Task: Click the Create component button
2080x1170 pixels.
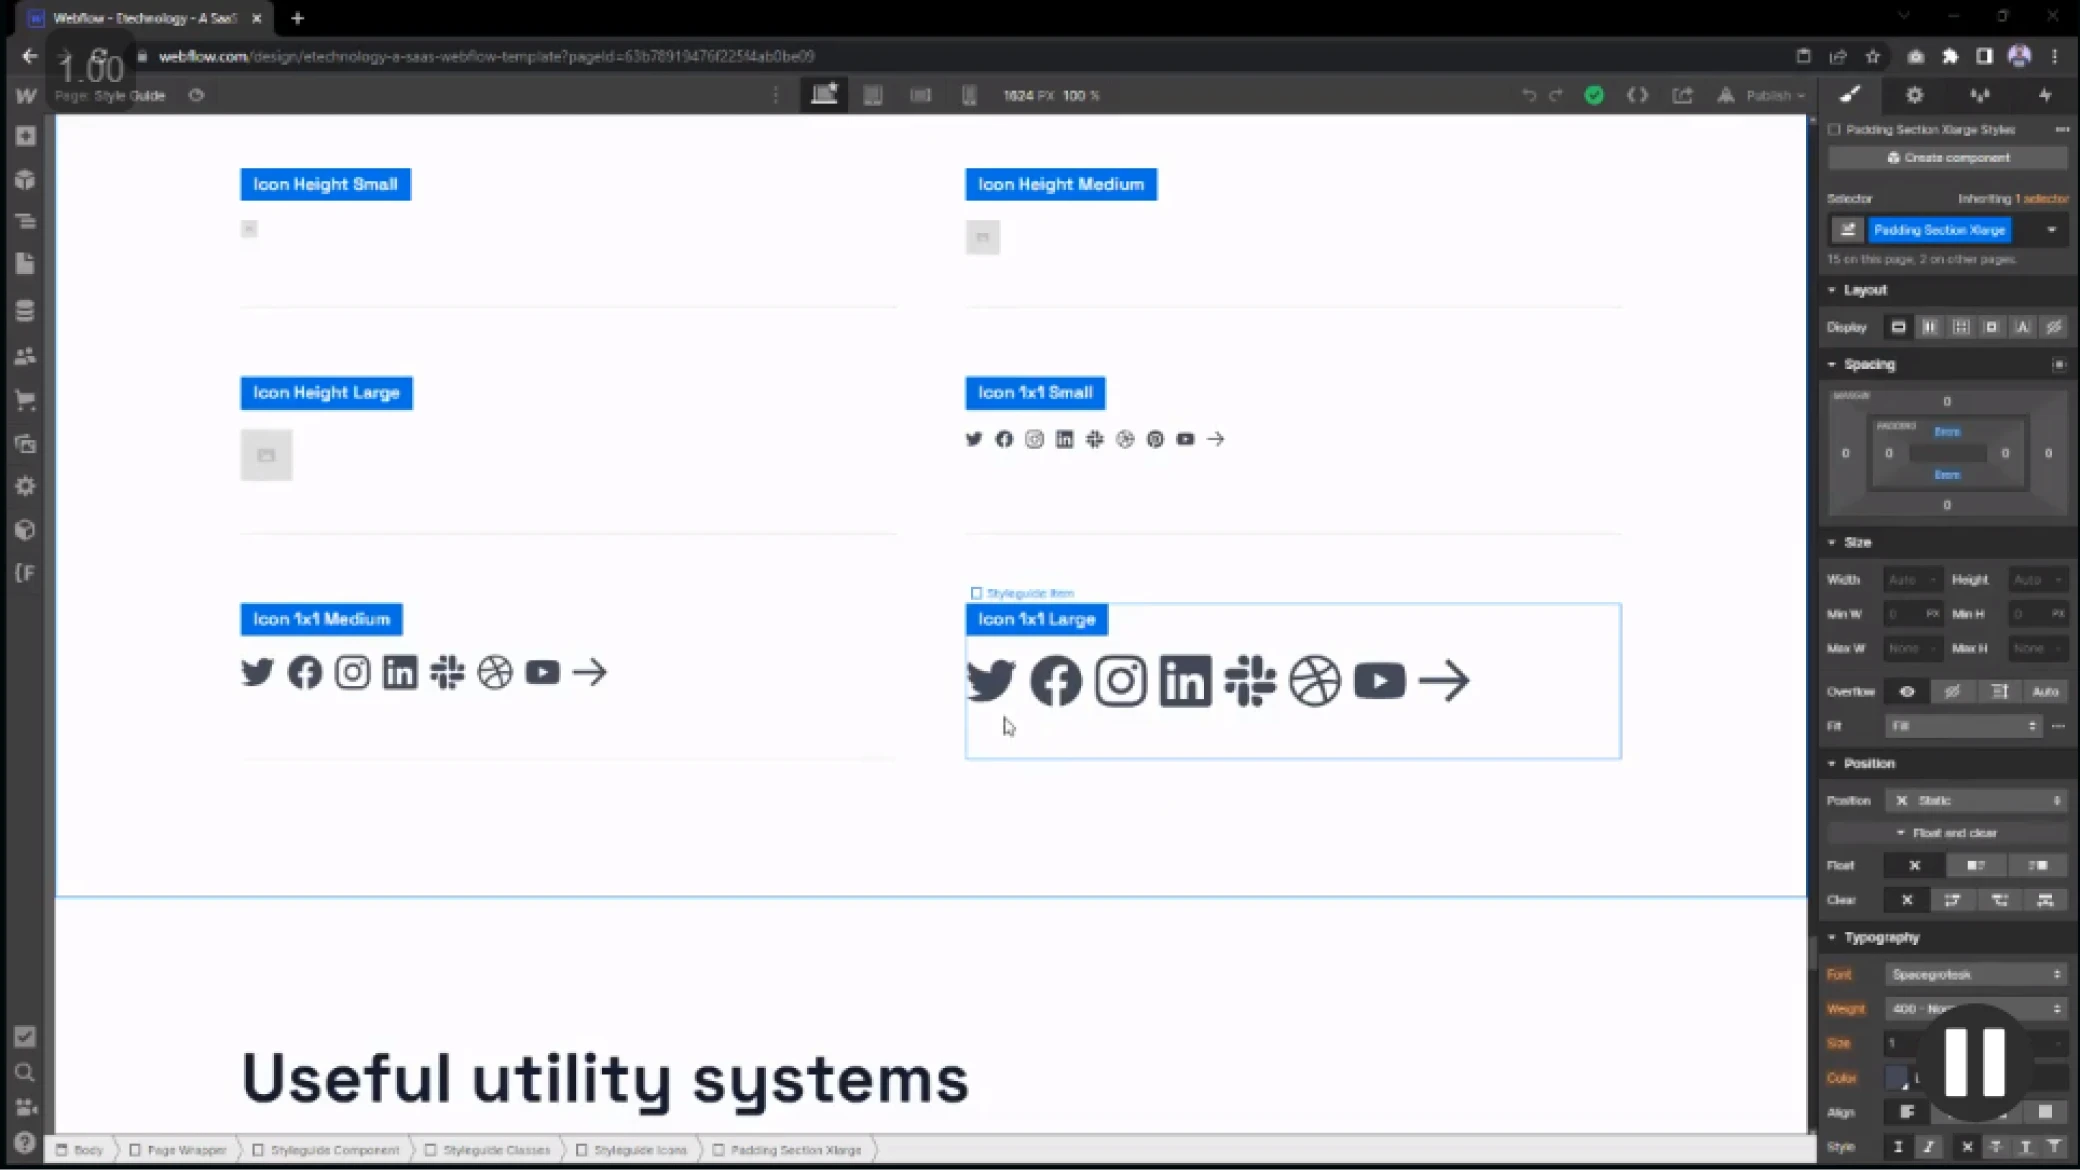Action: (x=1946, y=157)
